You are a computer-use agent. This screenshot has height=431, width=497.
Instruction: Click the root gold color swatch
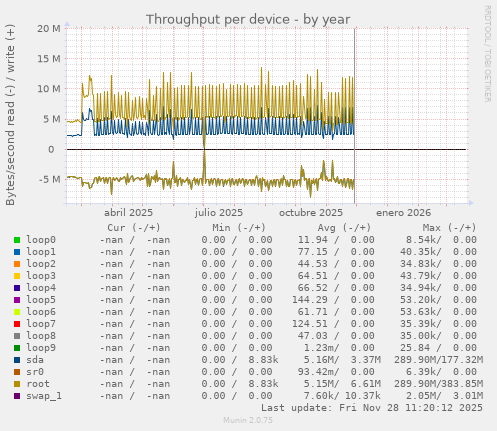[x=17, y=384]
